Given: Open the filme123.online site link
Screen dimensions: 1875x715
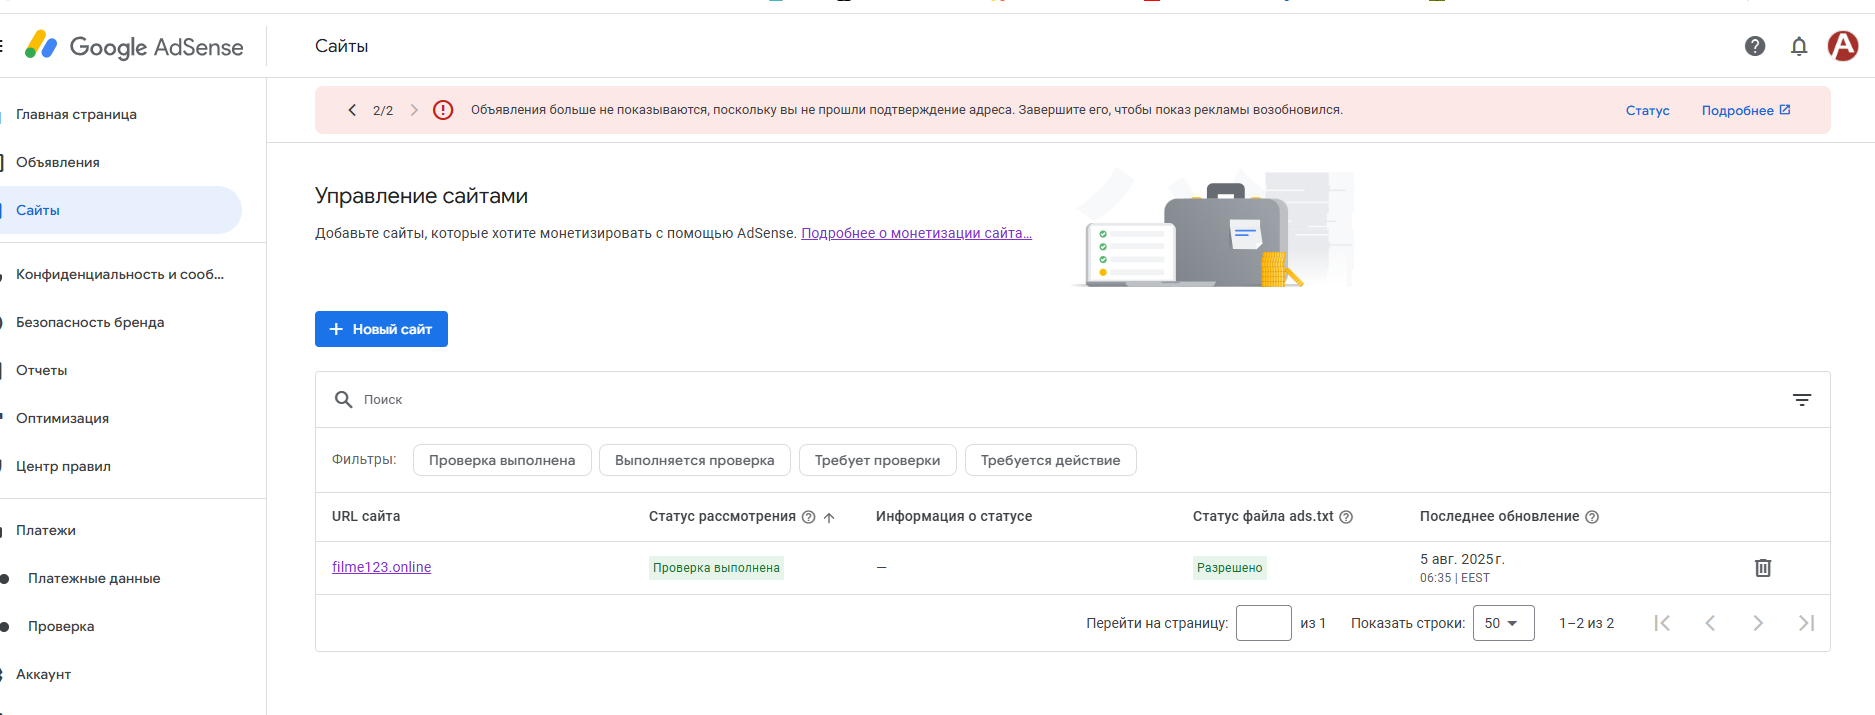Looking at the screenshot, I should (x=381, y=567).
